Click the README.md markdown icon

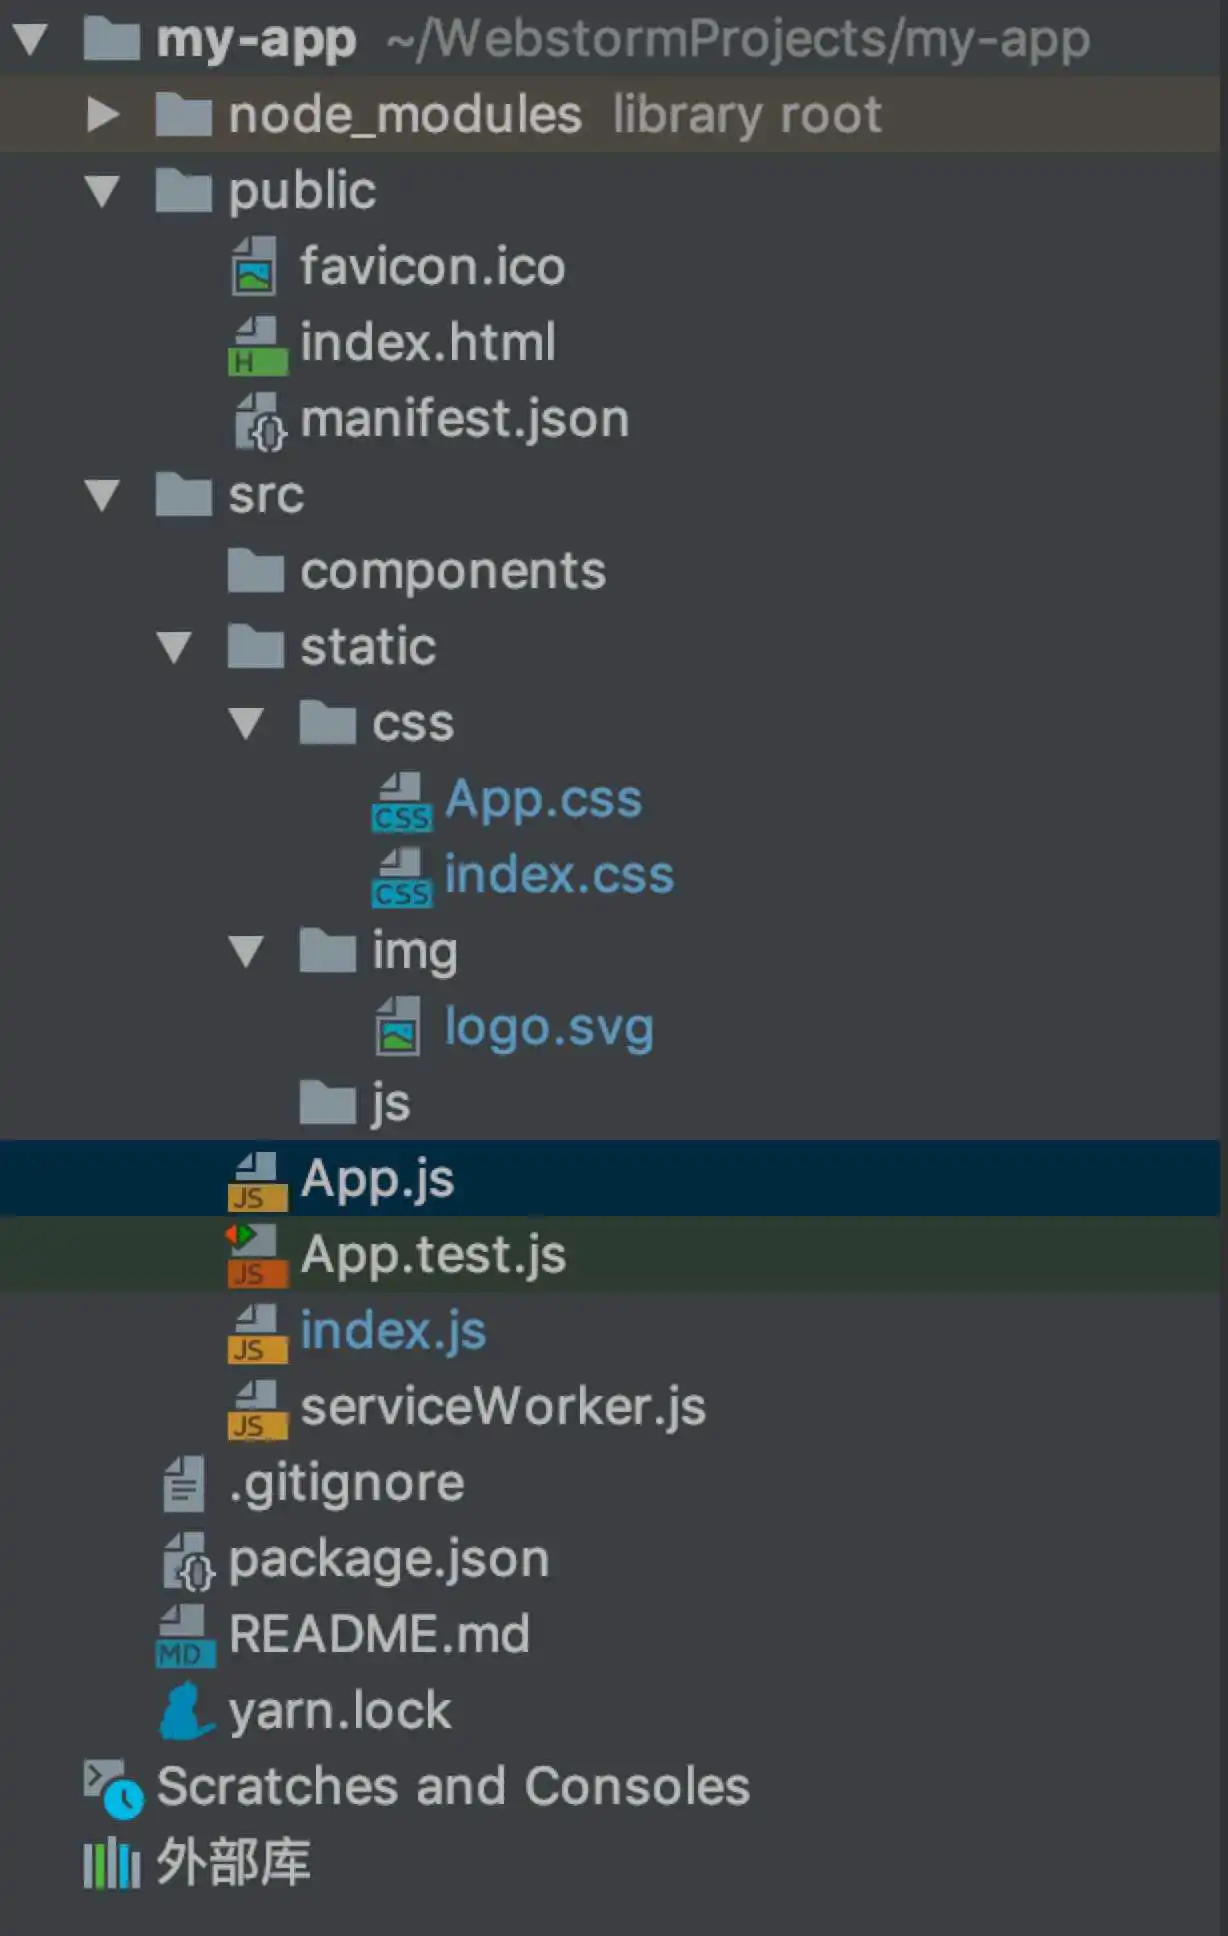(185, 1636)
